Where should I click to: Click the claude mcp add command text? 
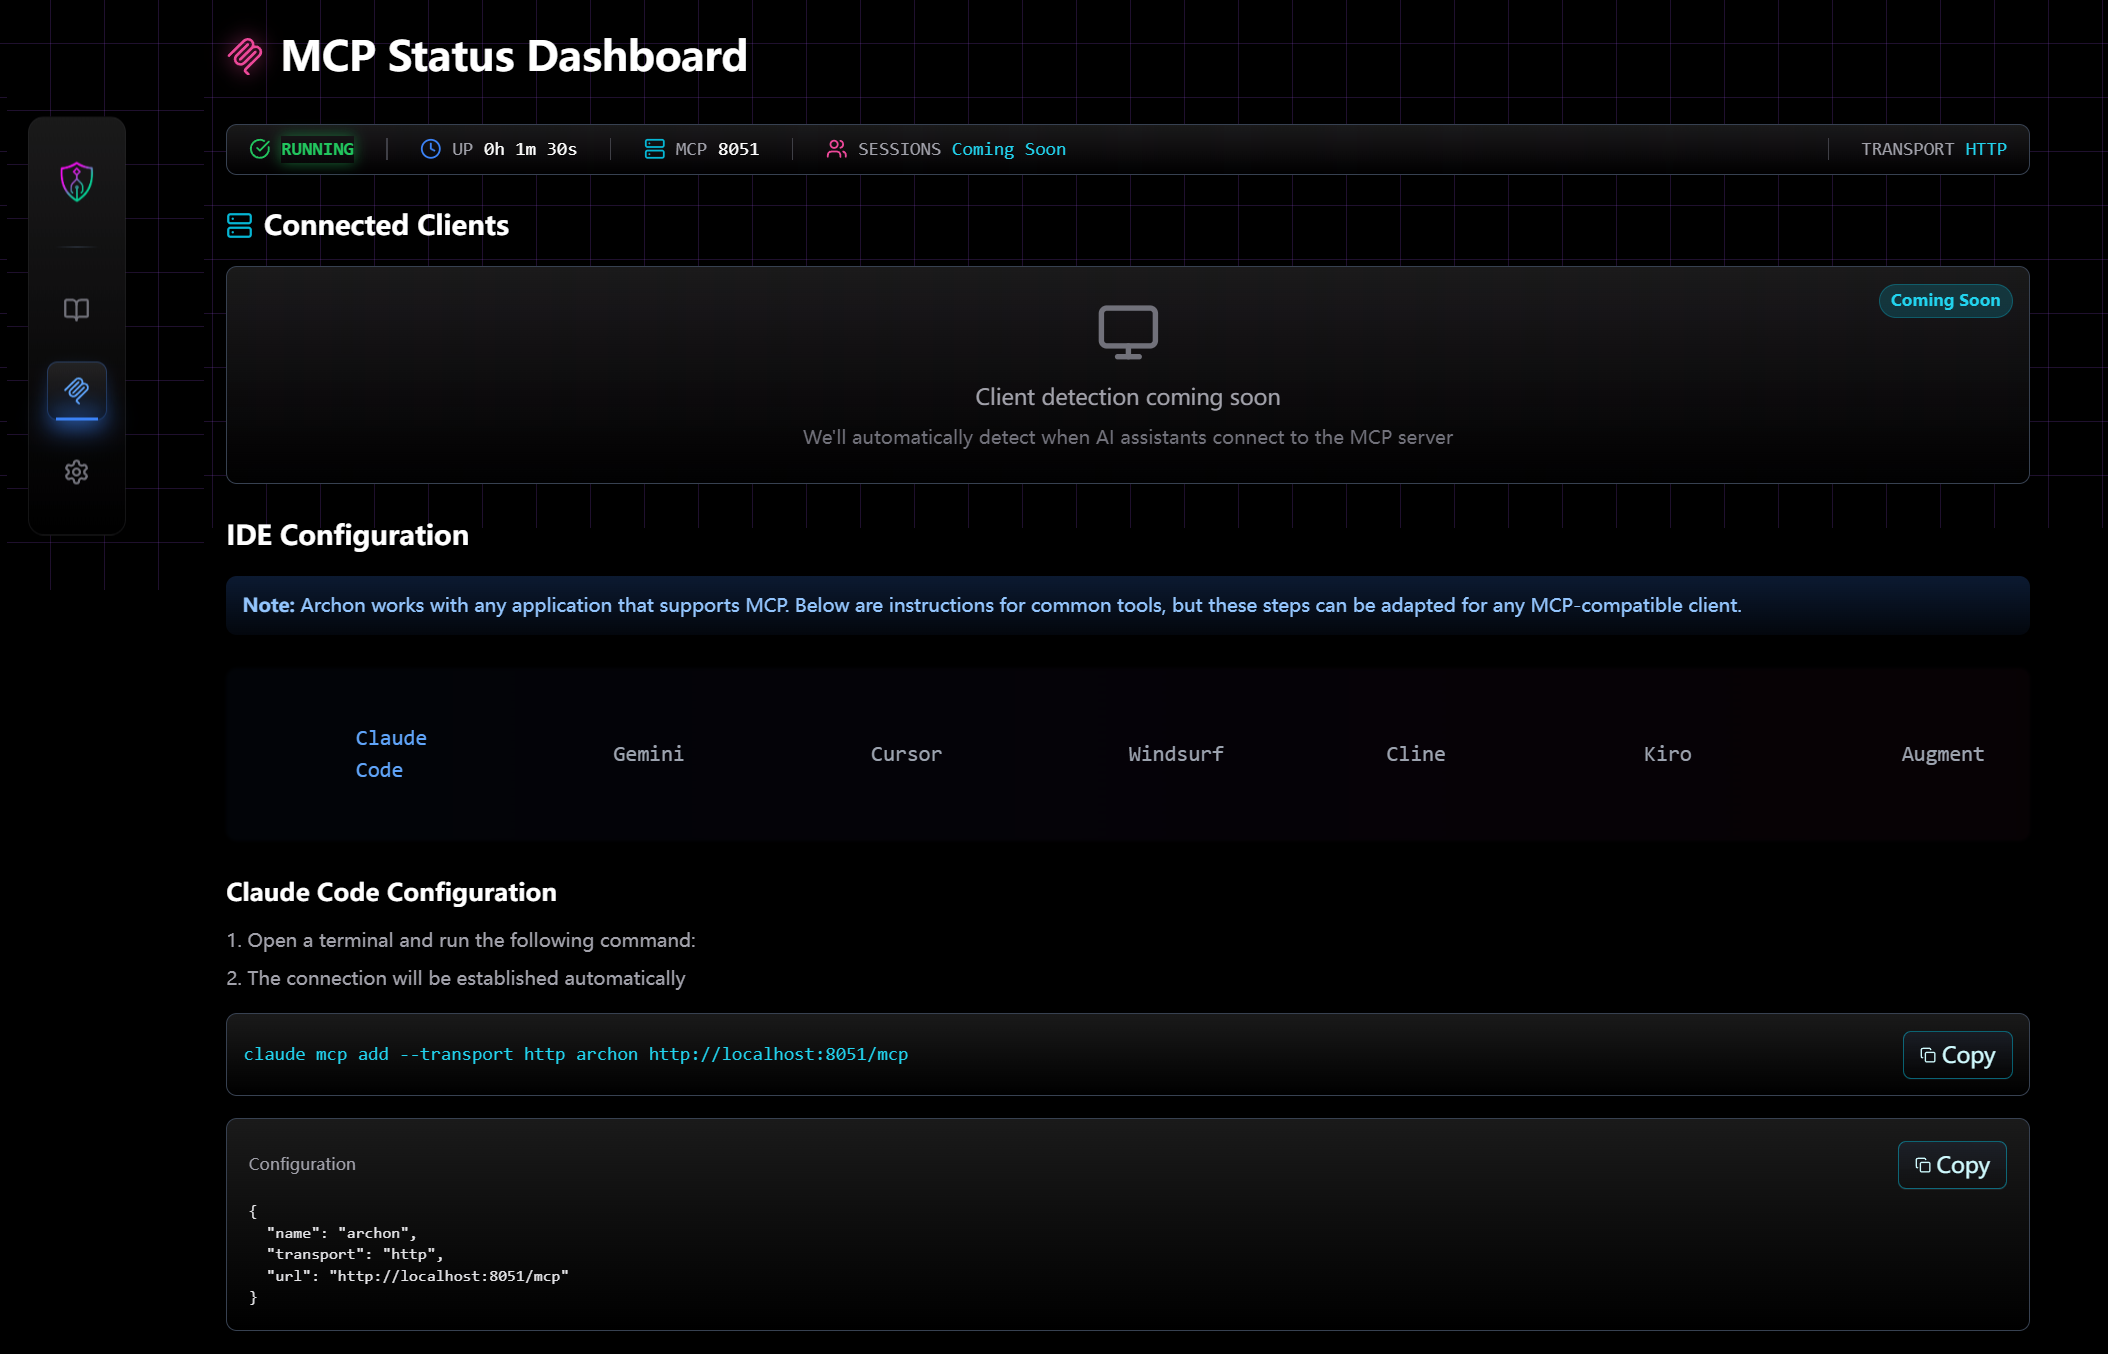coord(576,1054)
